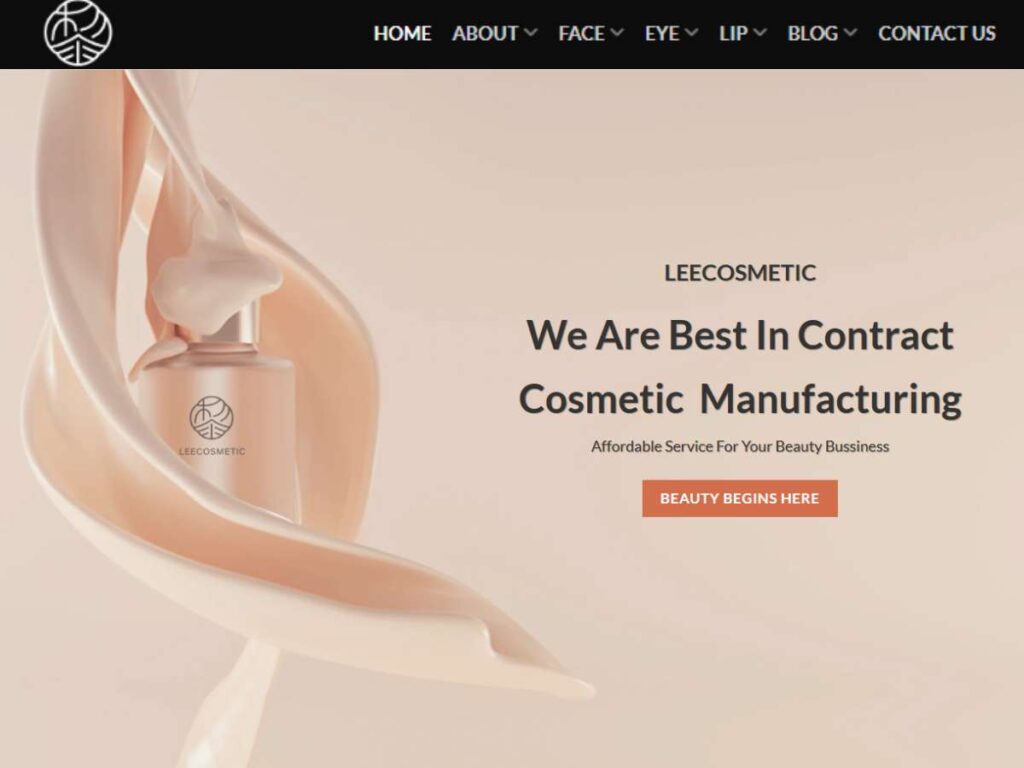Open the BLOG menu label
The height and width of the screenshot is (768, 1024).
[812, 33]
